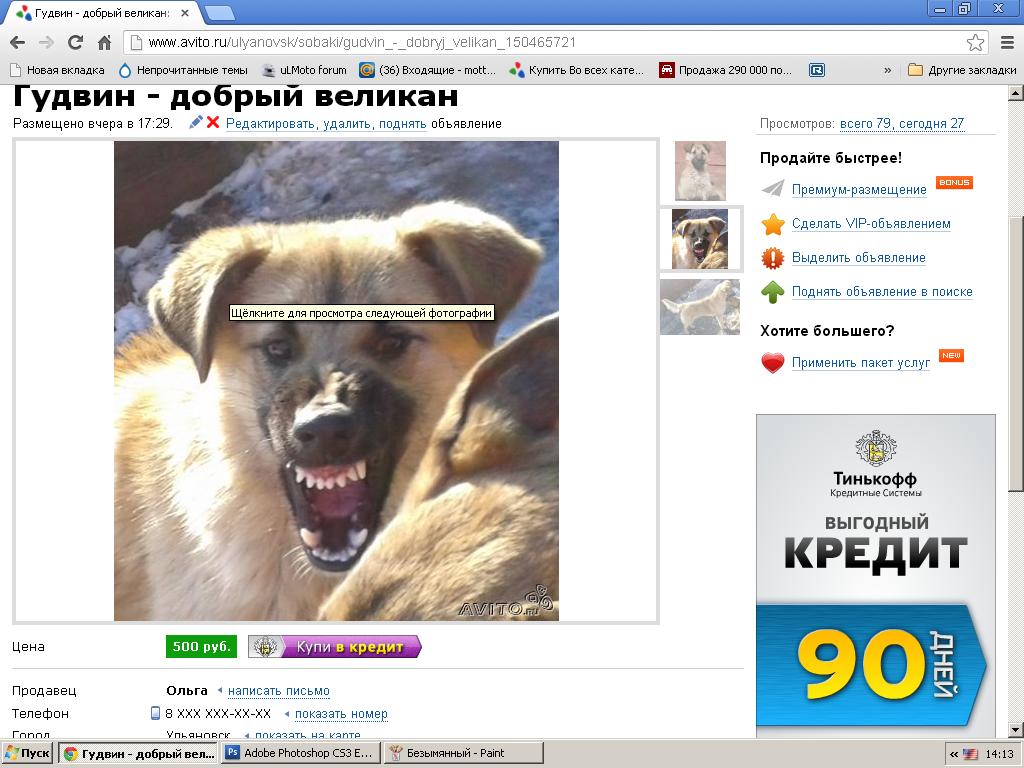Open the Chrome menu icon
1024x768 pixels.
pos(1007,43)
